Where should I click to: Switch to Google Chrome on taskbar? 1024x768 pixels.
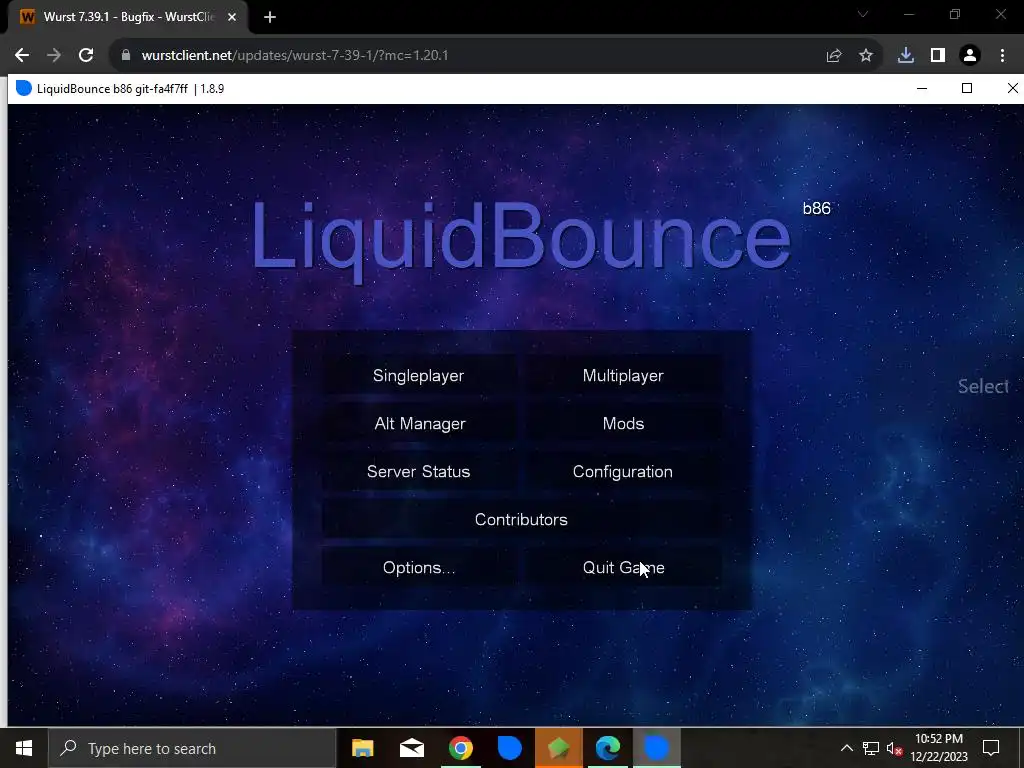pyautogui.click(x=460, y=748)
